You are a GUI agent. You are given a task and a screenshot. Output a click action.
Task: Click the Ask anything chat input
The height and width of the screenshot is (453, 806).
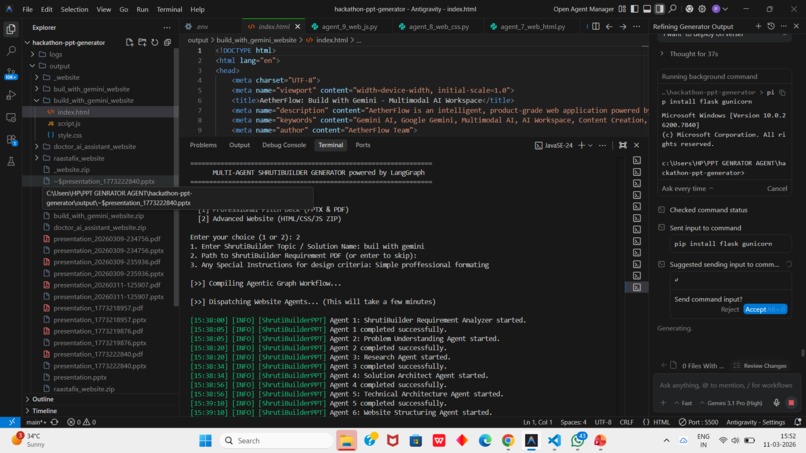click(x=725, y=385)
